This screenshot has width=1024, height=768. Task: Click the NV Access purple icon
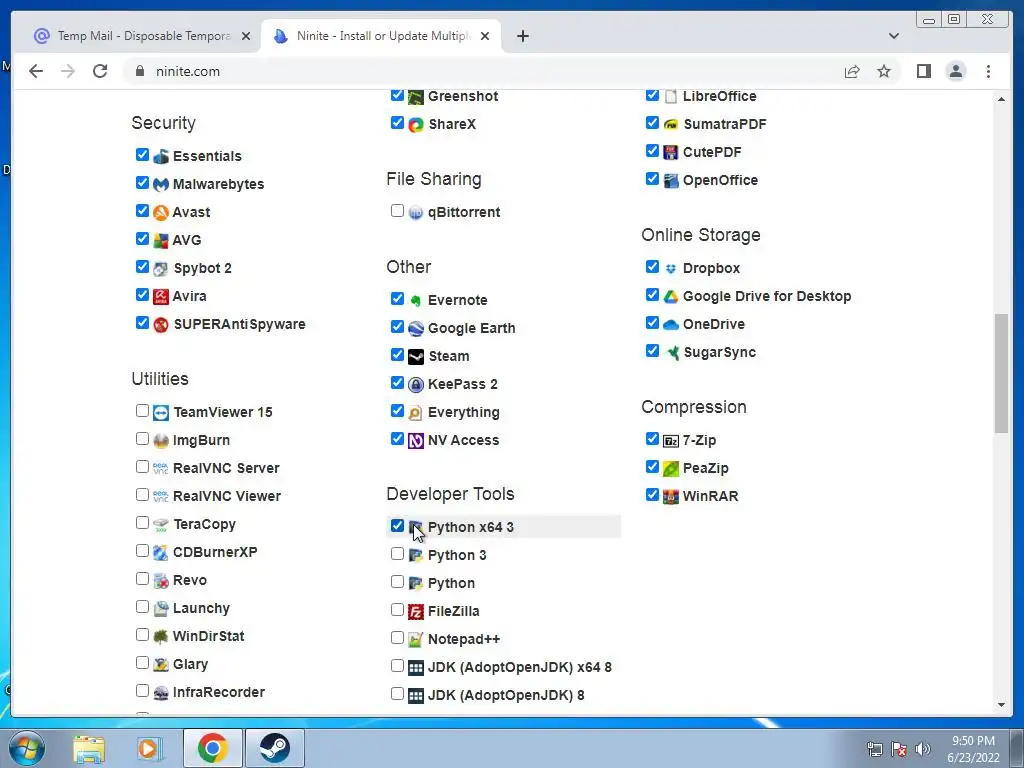[x=416, y=441]
